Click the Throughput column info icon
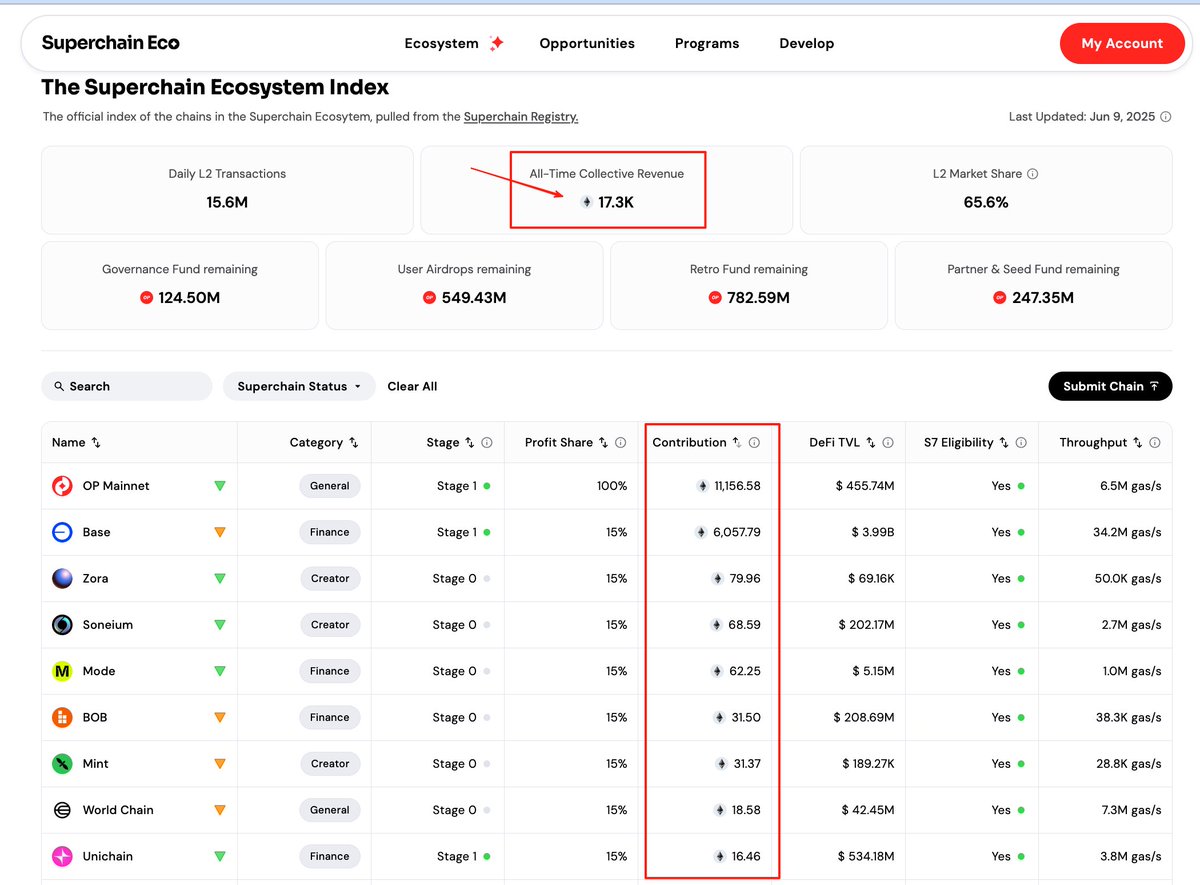1200x885 pixels. coord(1155,442)
